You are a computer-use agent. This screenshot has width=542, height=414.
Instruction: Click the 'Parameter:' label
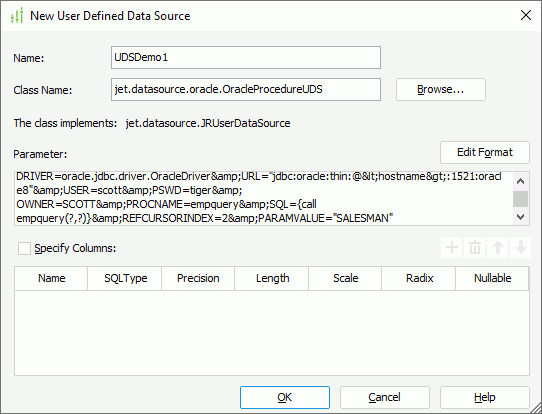40,154
